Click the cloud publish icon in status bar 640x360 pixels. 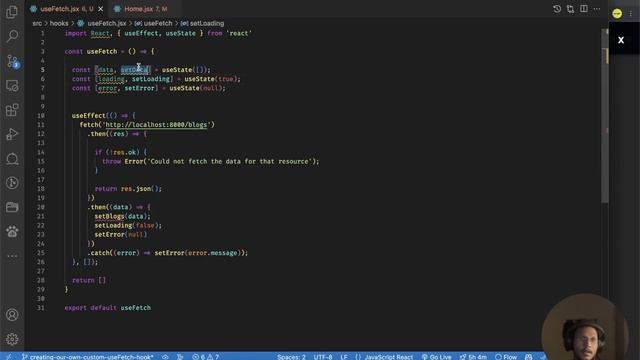165,357
